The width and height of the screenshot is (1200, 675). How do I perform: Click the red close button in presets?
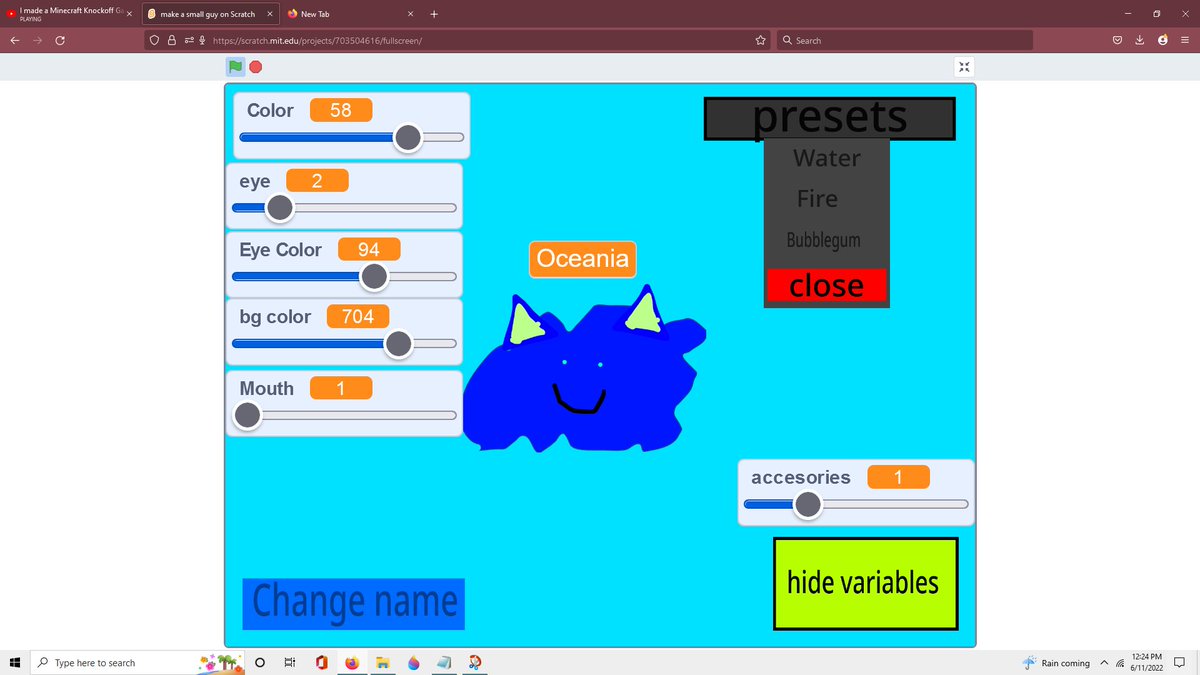click(x=826, y=285)
